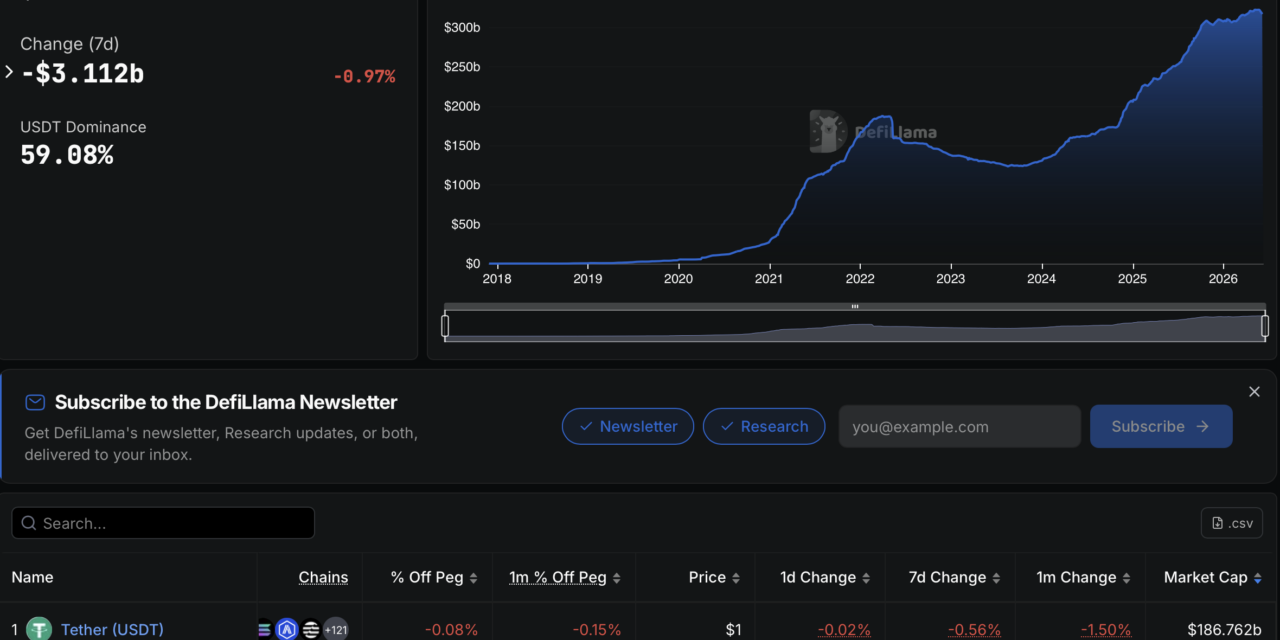Click the DefiLlama watermark logo on chart
This screenshot has height=640, width=1280.
[x=873, y=131]
